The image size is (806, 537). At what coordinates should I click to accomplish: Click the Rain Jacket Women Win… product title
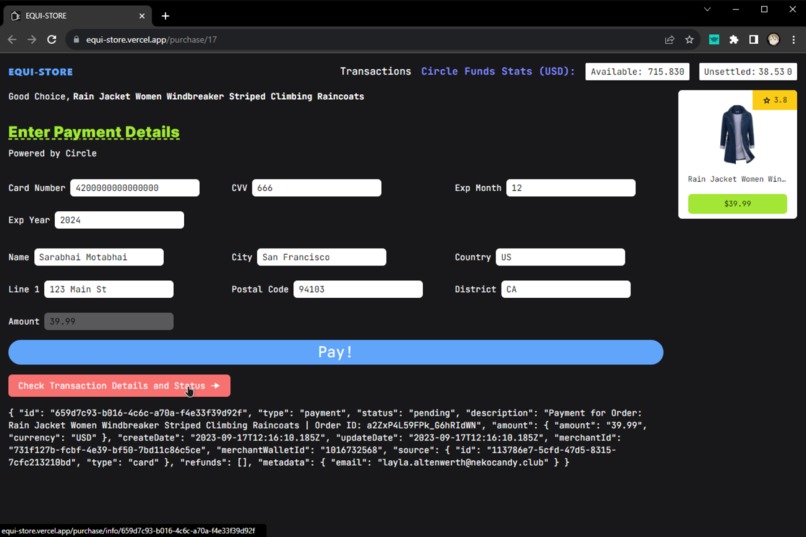point(737,179)
